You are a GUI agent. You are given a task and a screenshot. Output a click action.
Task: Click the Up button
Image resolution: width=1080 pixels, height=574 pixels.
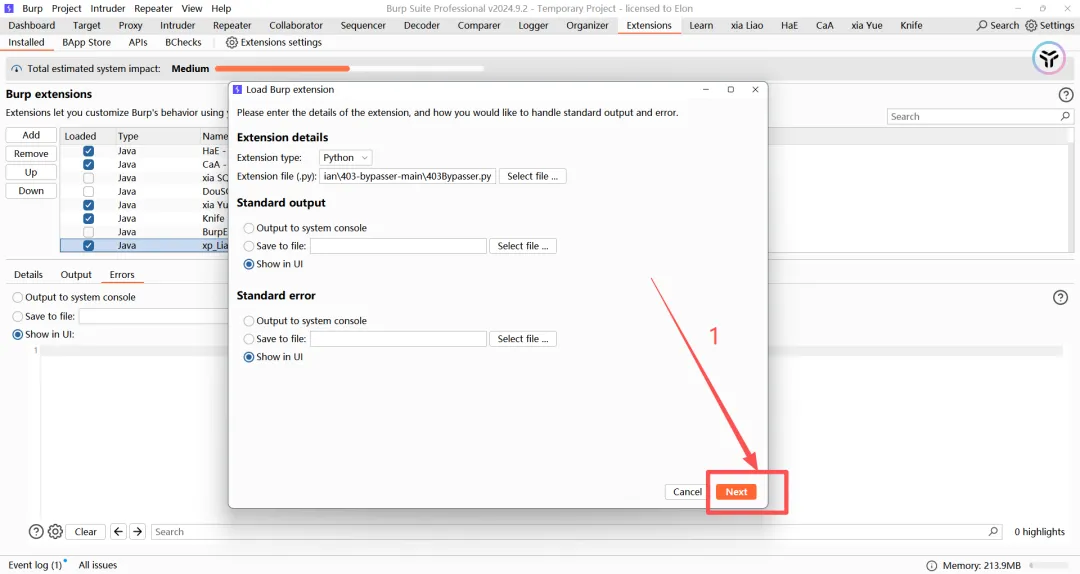[x=31, y=172]
